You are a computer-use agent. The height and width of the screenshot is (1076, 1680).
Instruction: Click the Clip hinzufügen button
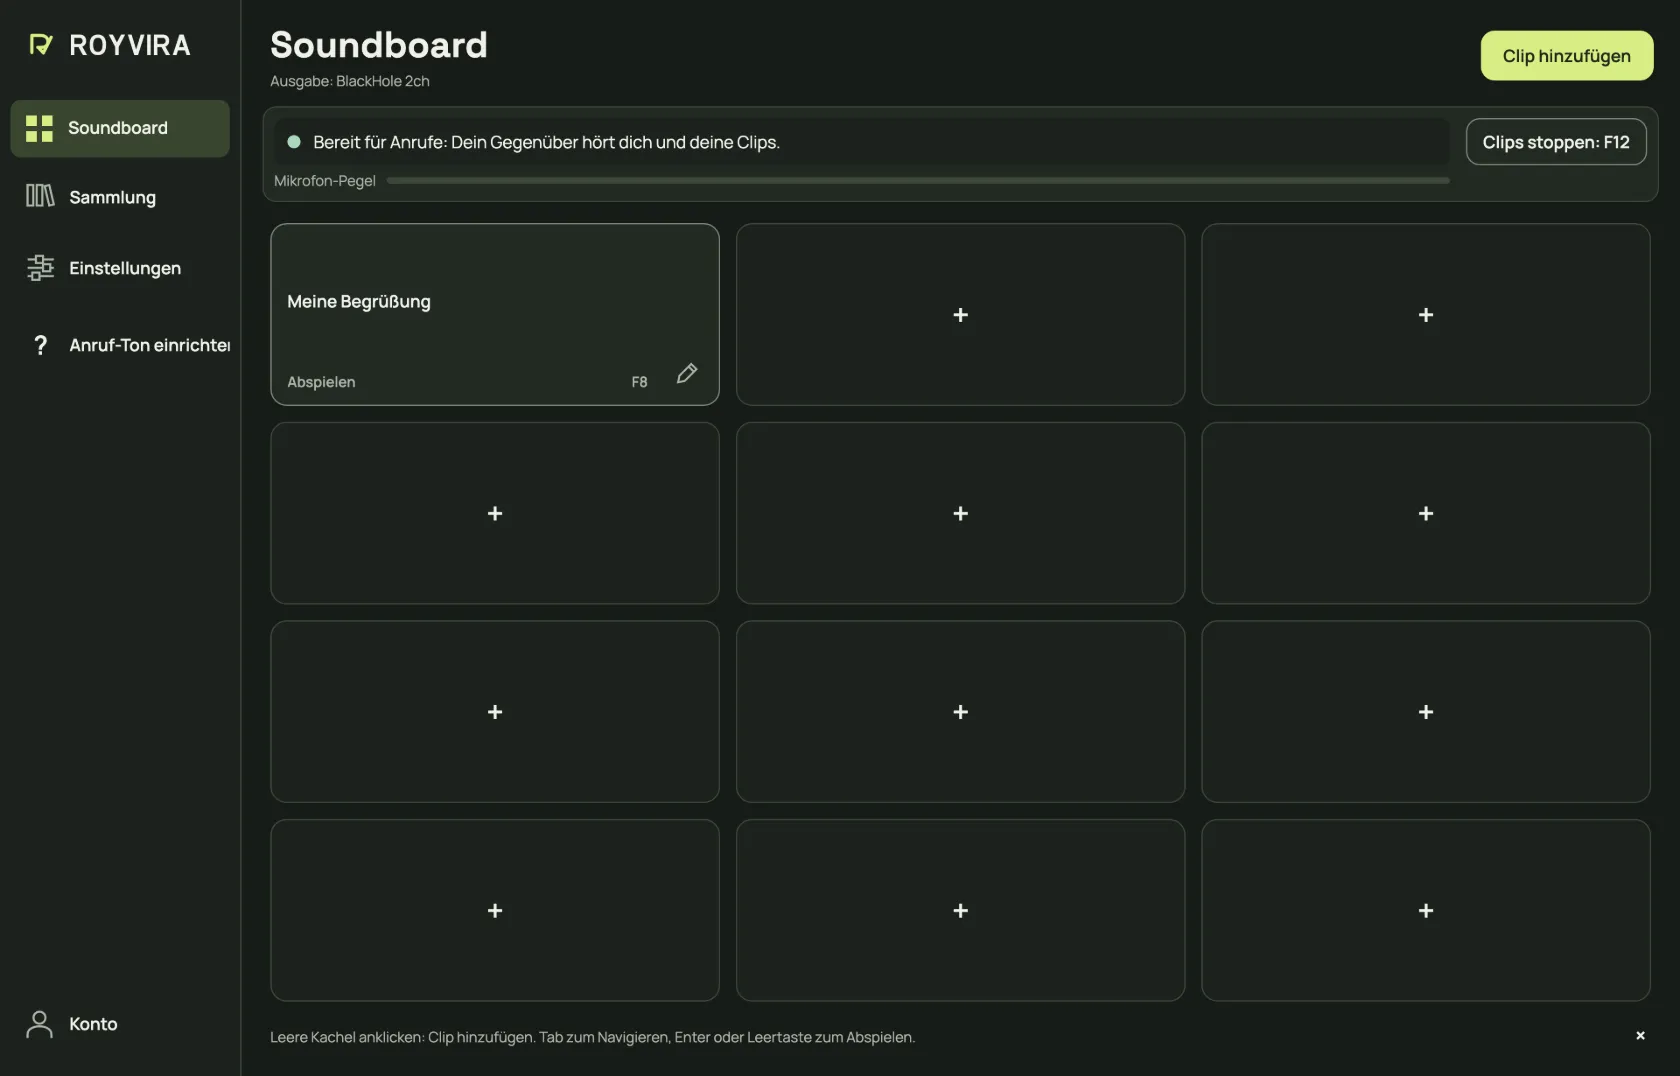1566,56
